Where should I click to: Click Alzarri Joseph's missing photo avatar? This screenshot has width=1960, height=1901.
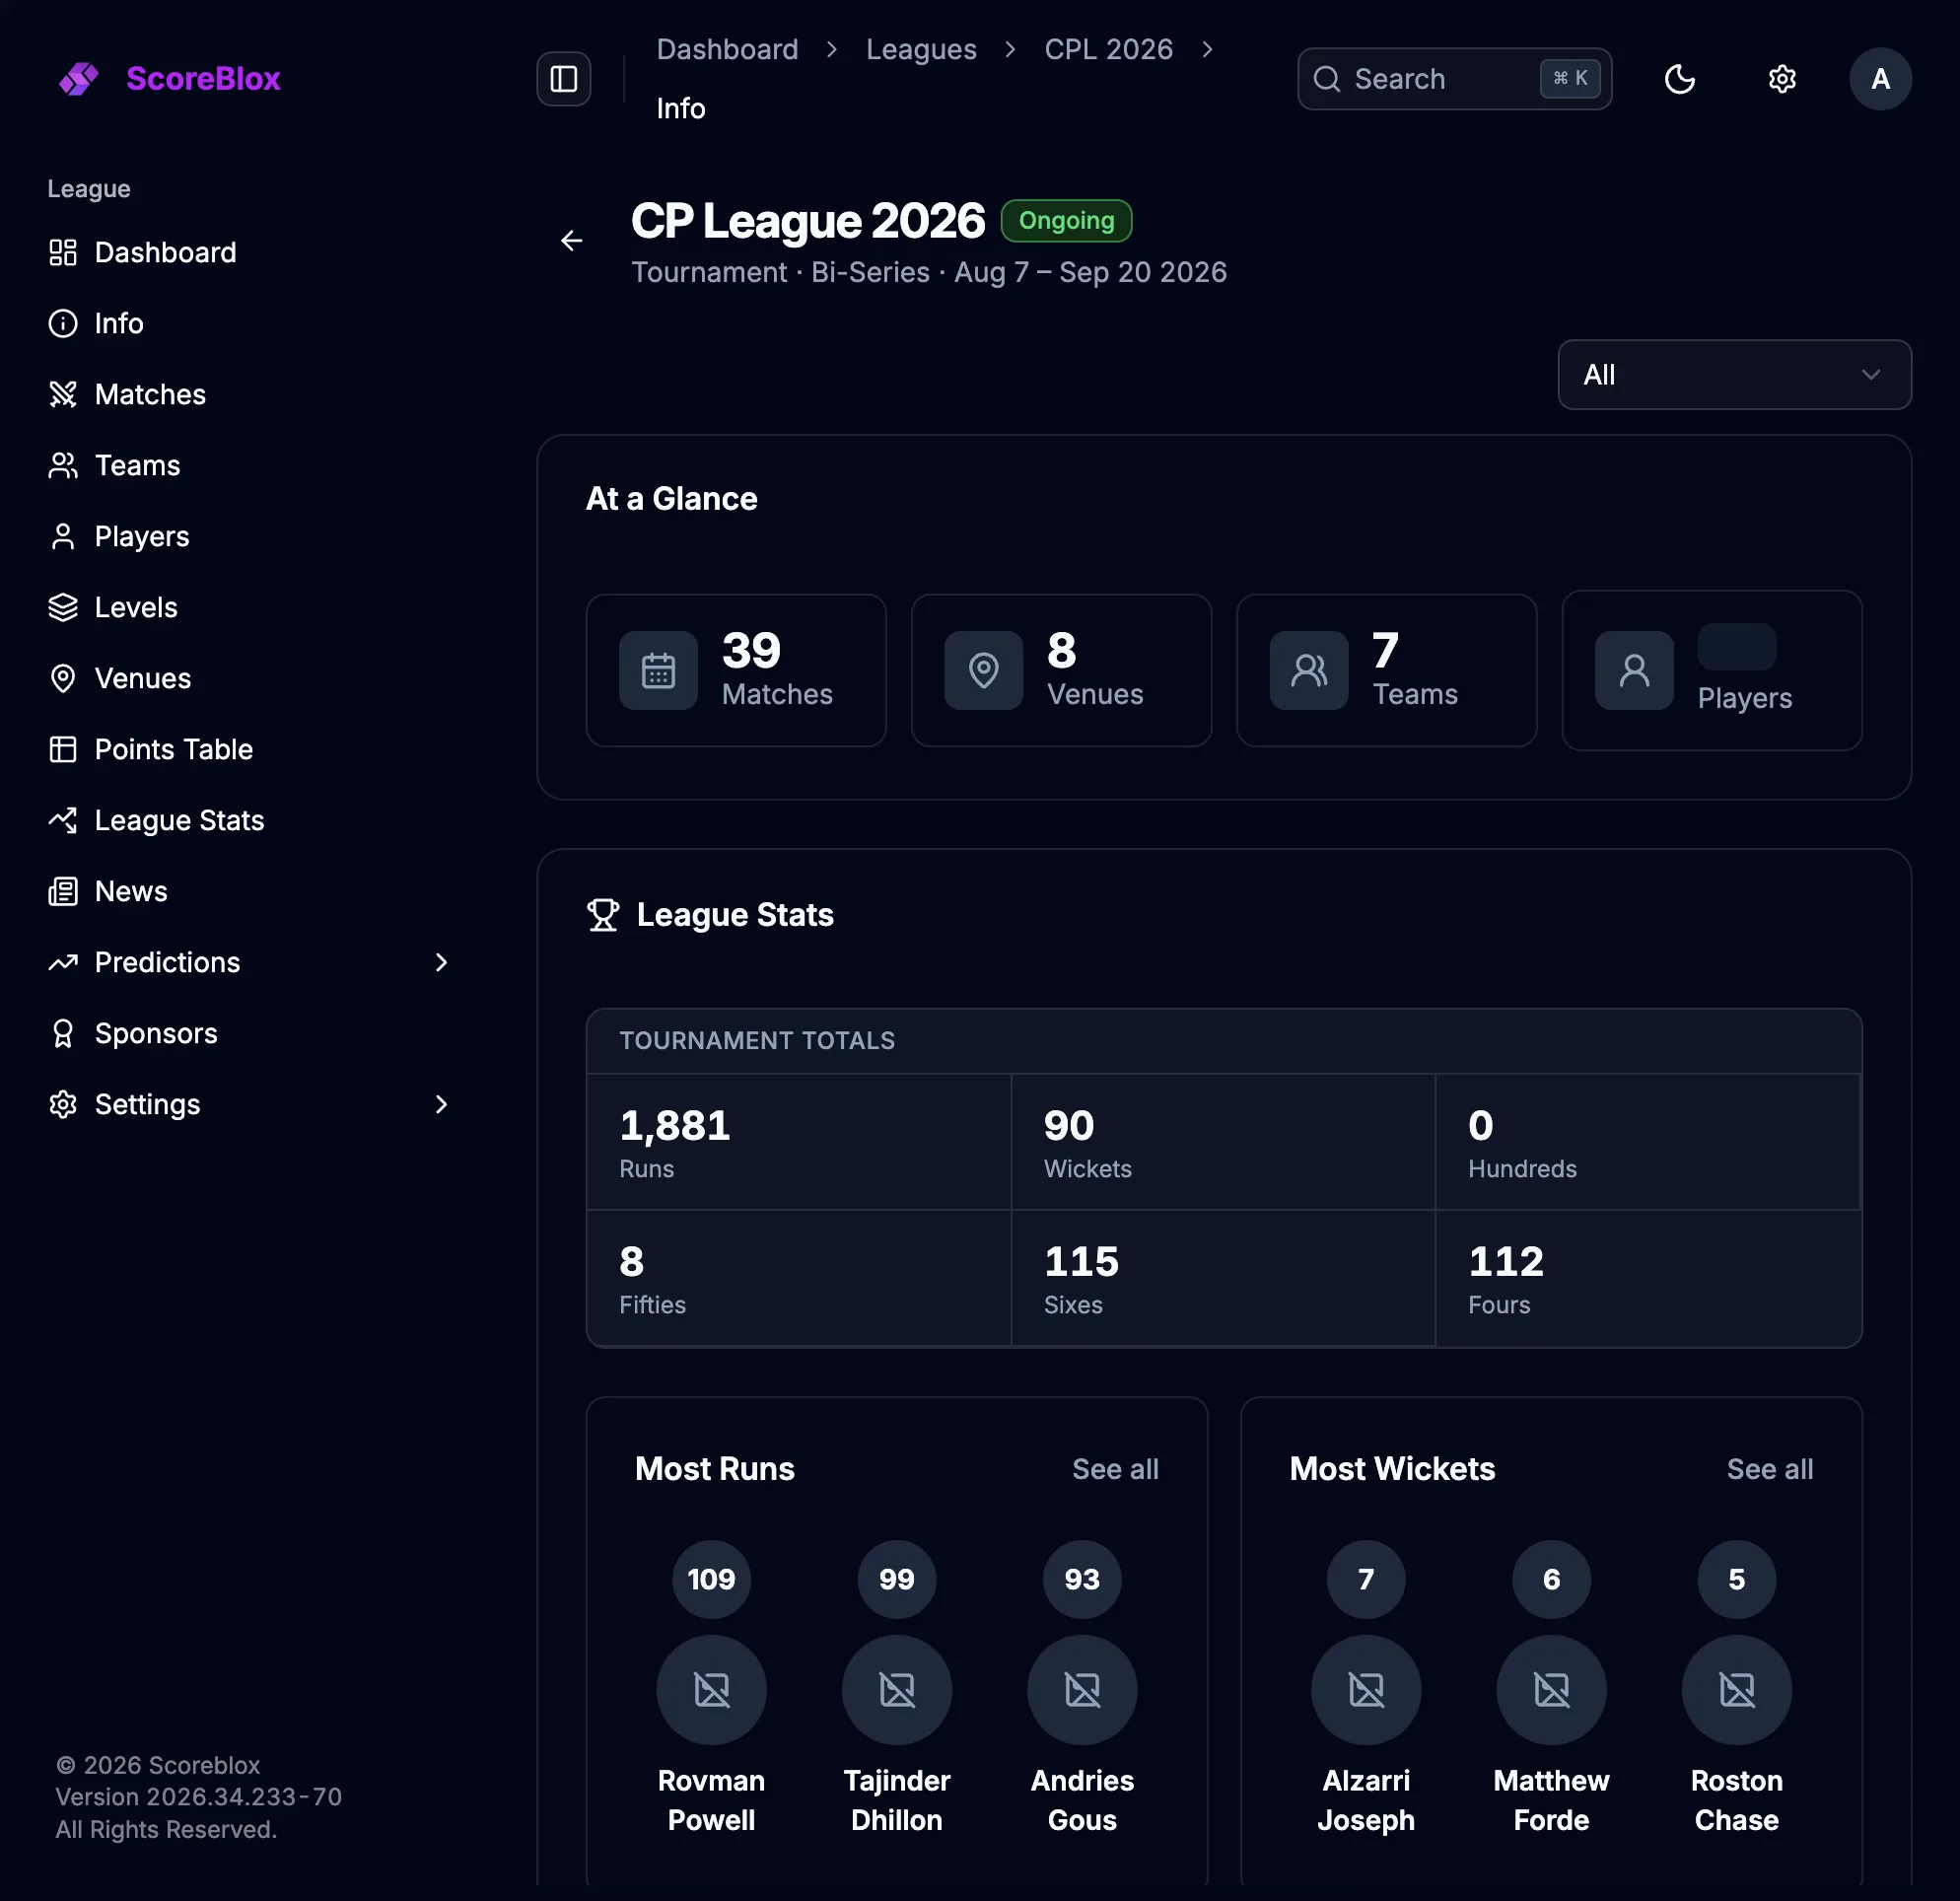(x=1366, y=1690)
